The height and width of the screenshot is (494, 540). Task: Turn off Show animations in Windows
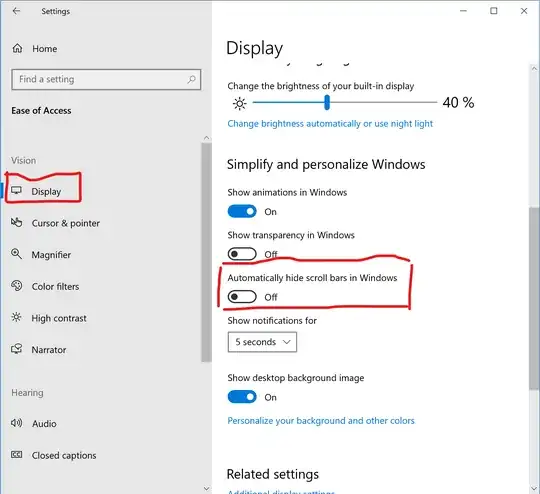242,211
